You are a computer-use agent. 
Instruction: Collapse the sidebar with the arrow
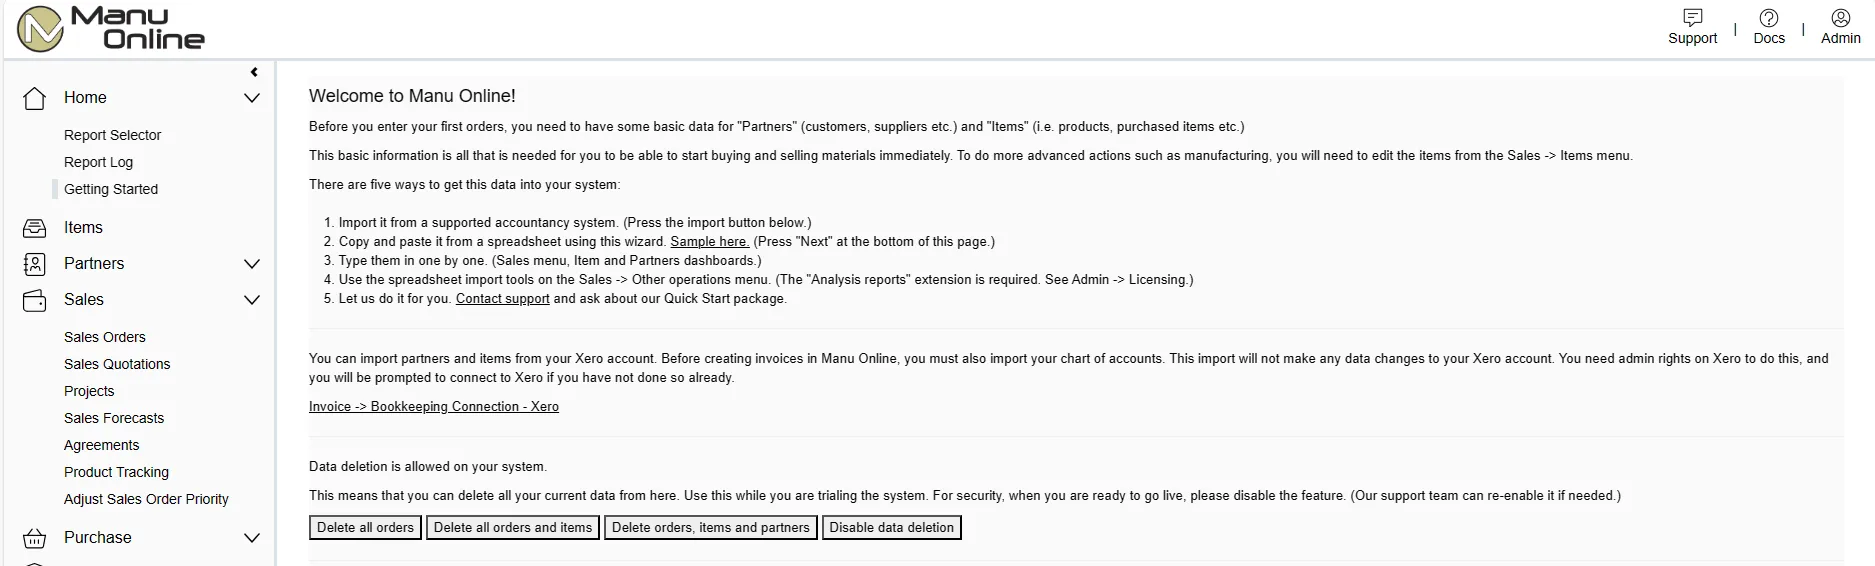254,72
